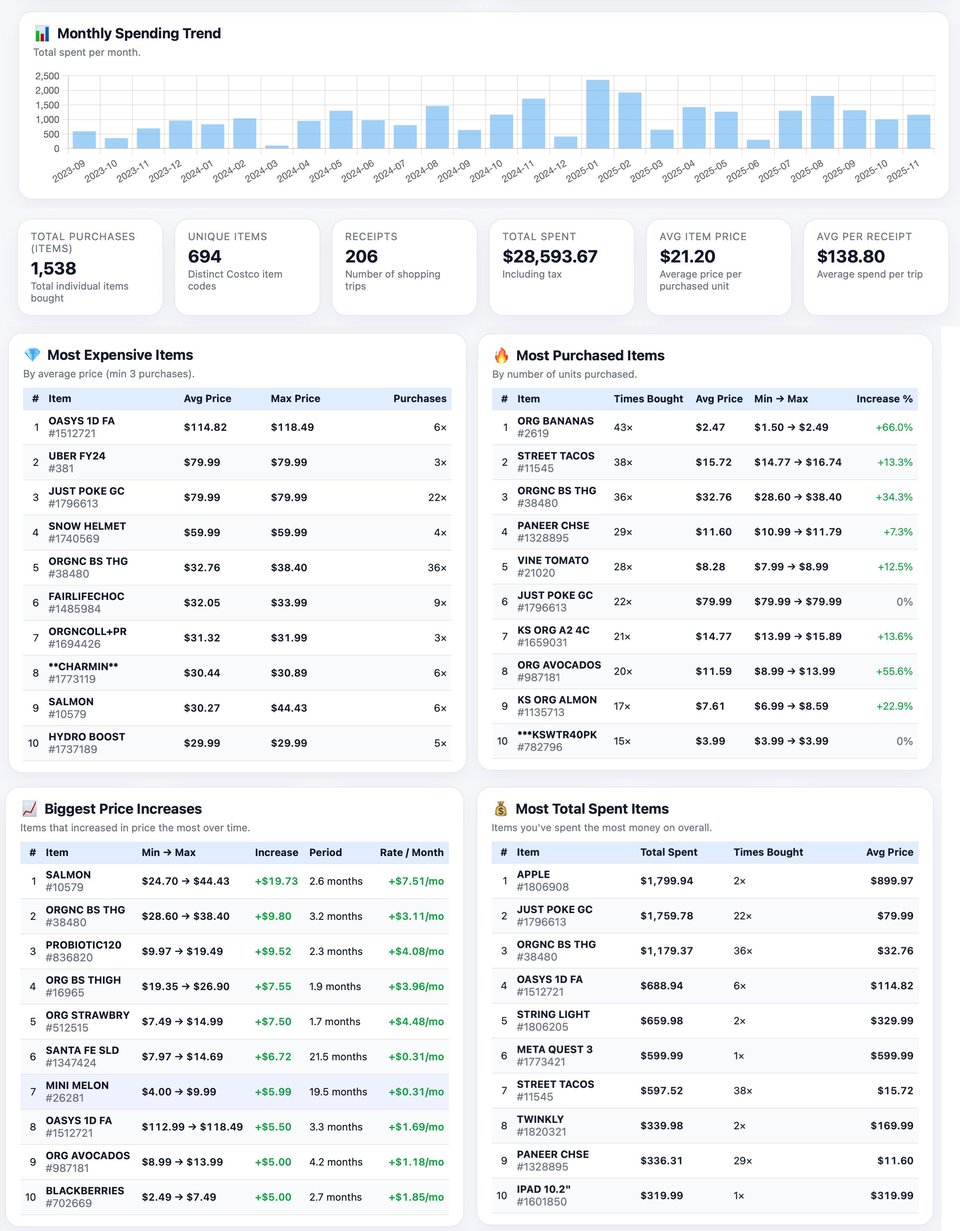Click the diamond icon next to Most Expensive Items
Viewport: 960px width, 1231px height.
point(32,355)
